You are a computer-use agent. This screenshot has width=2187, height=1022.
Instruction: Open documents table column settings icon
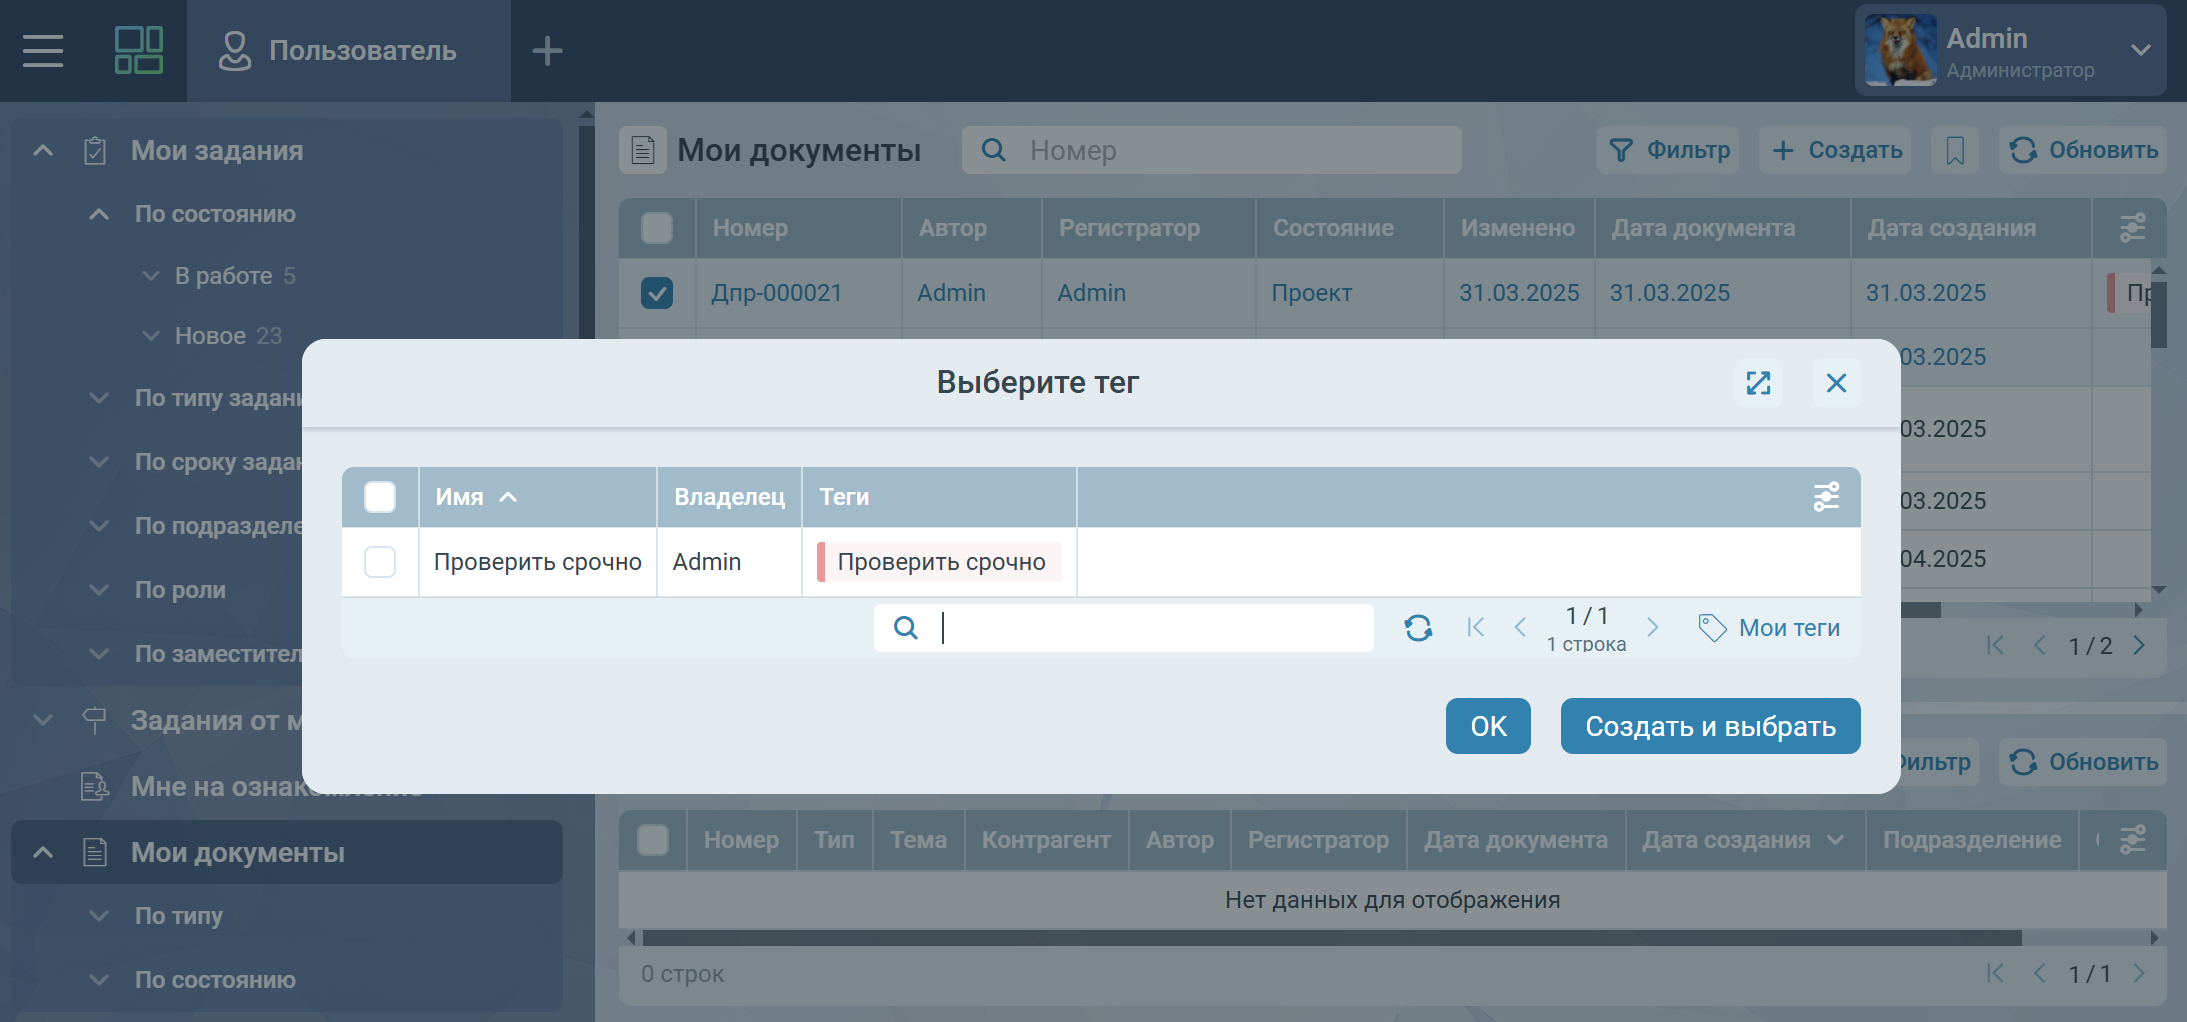pyautogui.click(x=2132, y=228)
